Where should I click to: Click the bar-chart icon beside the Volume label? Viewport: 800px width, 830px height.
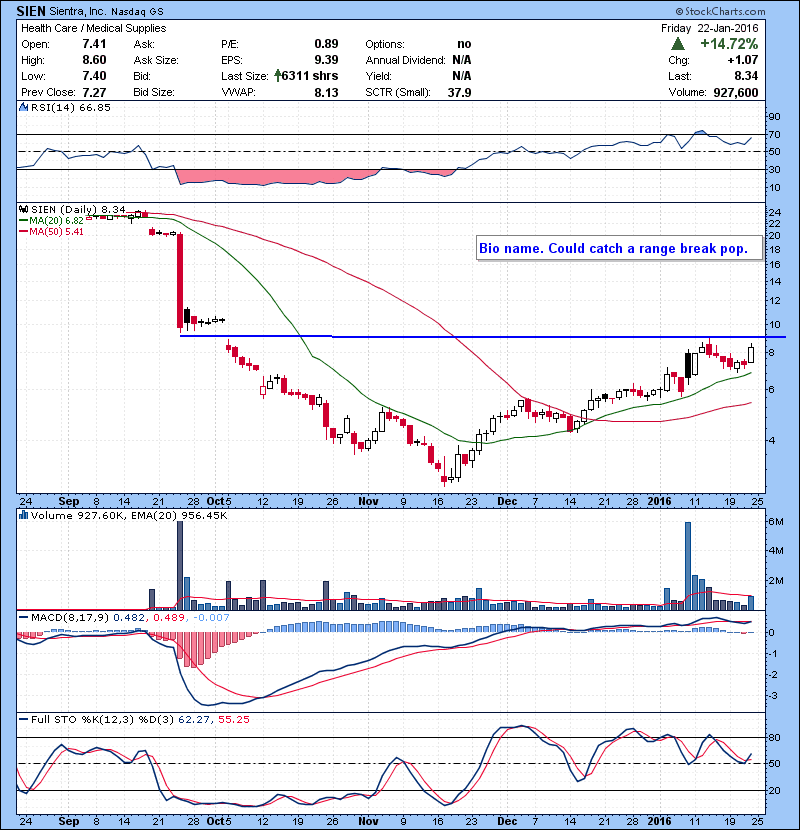[23, 515]
